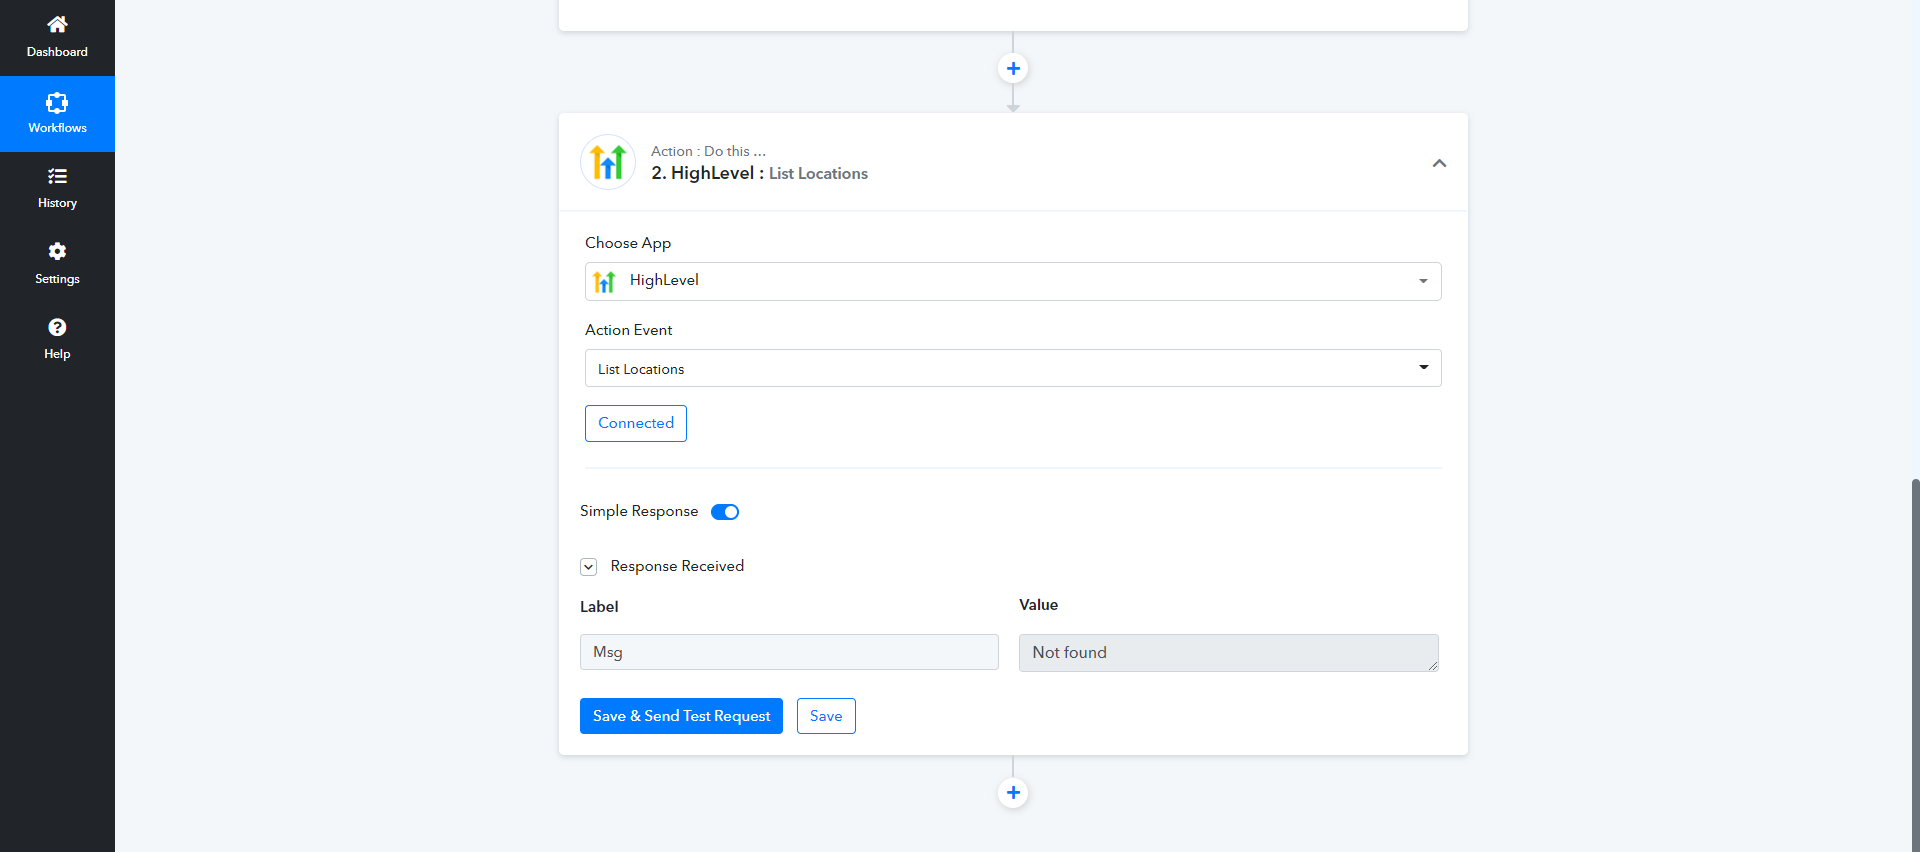Open the Action Event dropdown
The height and width of the screenshot is (852, 1920).
[1013, 368]
